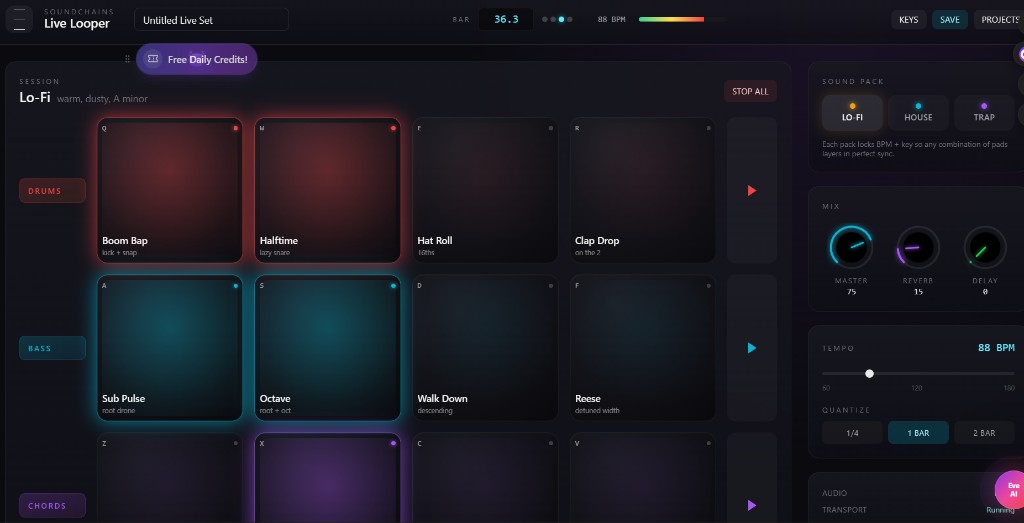The height and width of the screenshot is (523, 1024).
Task: Set quantize to 2 BAR
Action: click(984, 433)
